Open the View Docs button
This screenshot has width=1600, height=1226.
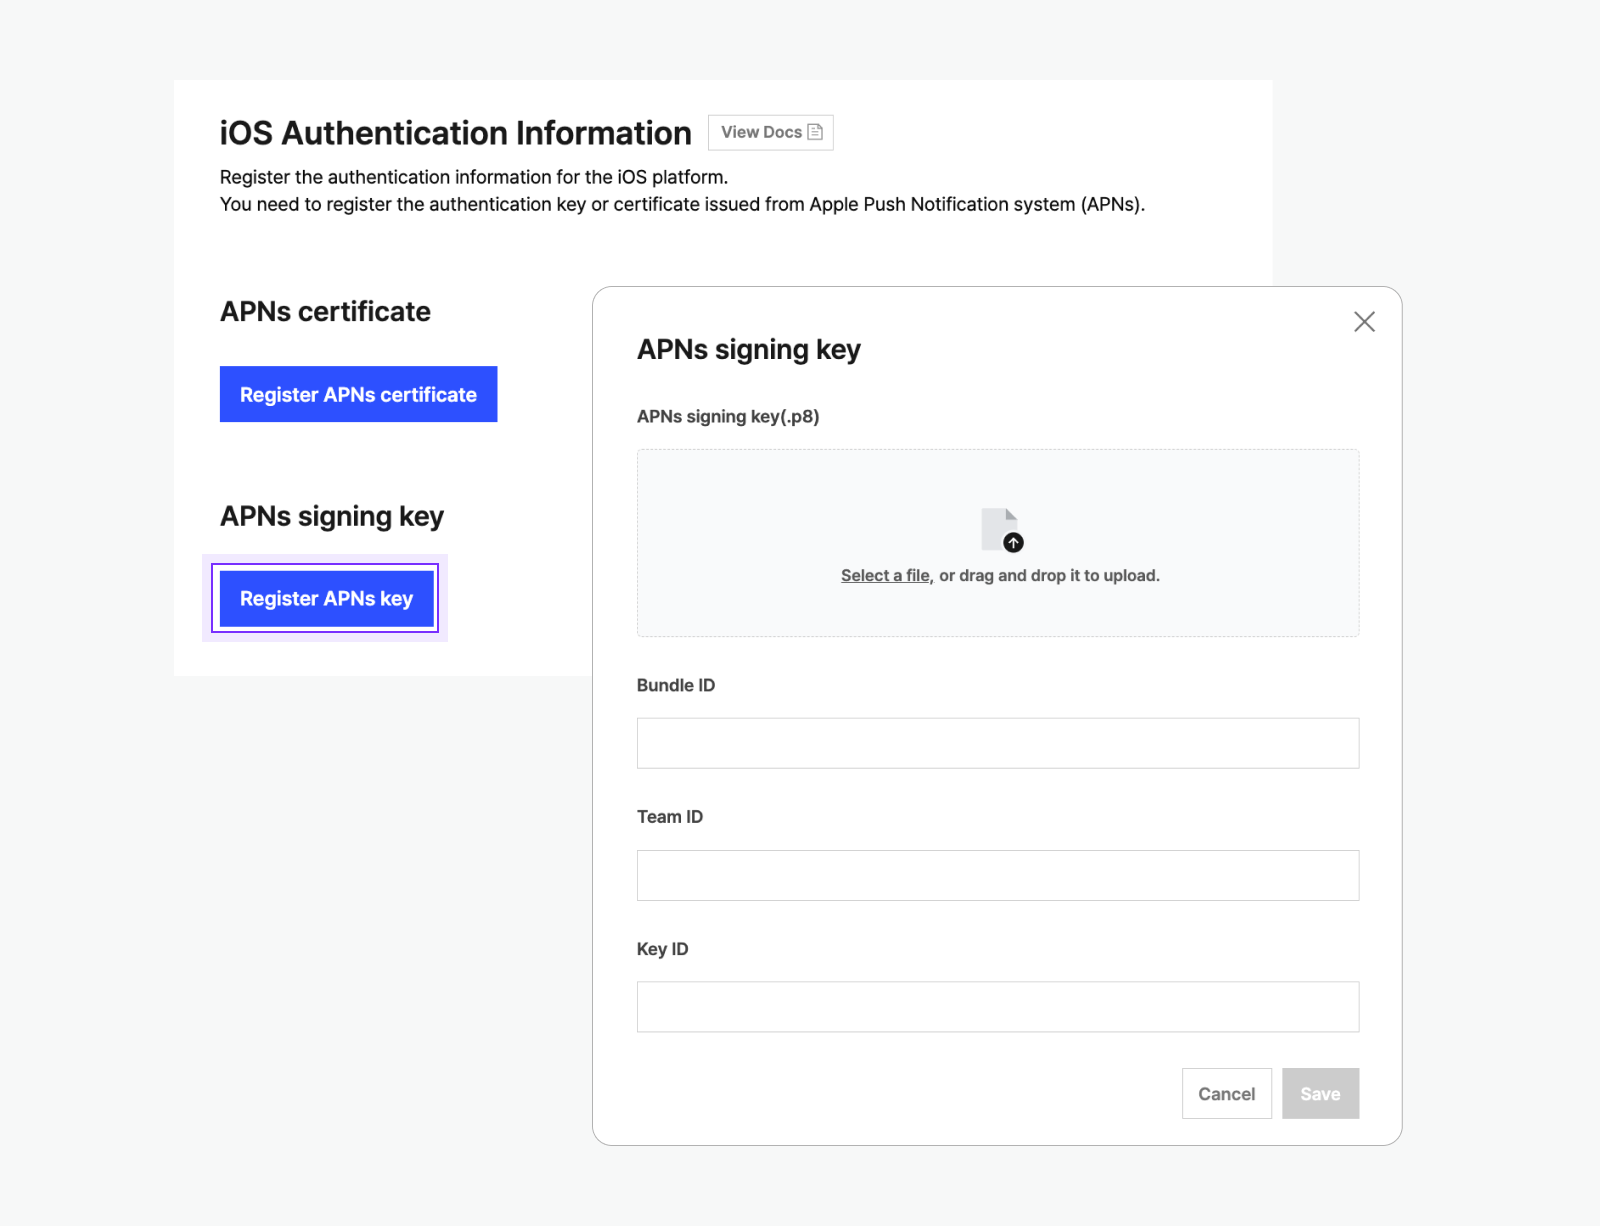pyautogui.click(x=770, y=132)
